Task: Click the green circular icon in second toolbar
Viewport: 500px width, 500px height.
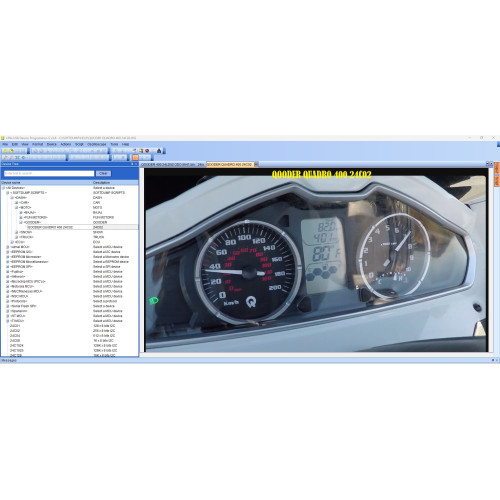Action: 23,158
